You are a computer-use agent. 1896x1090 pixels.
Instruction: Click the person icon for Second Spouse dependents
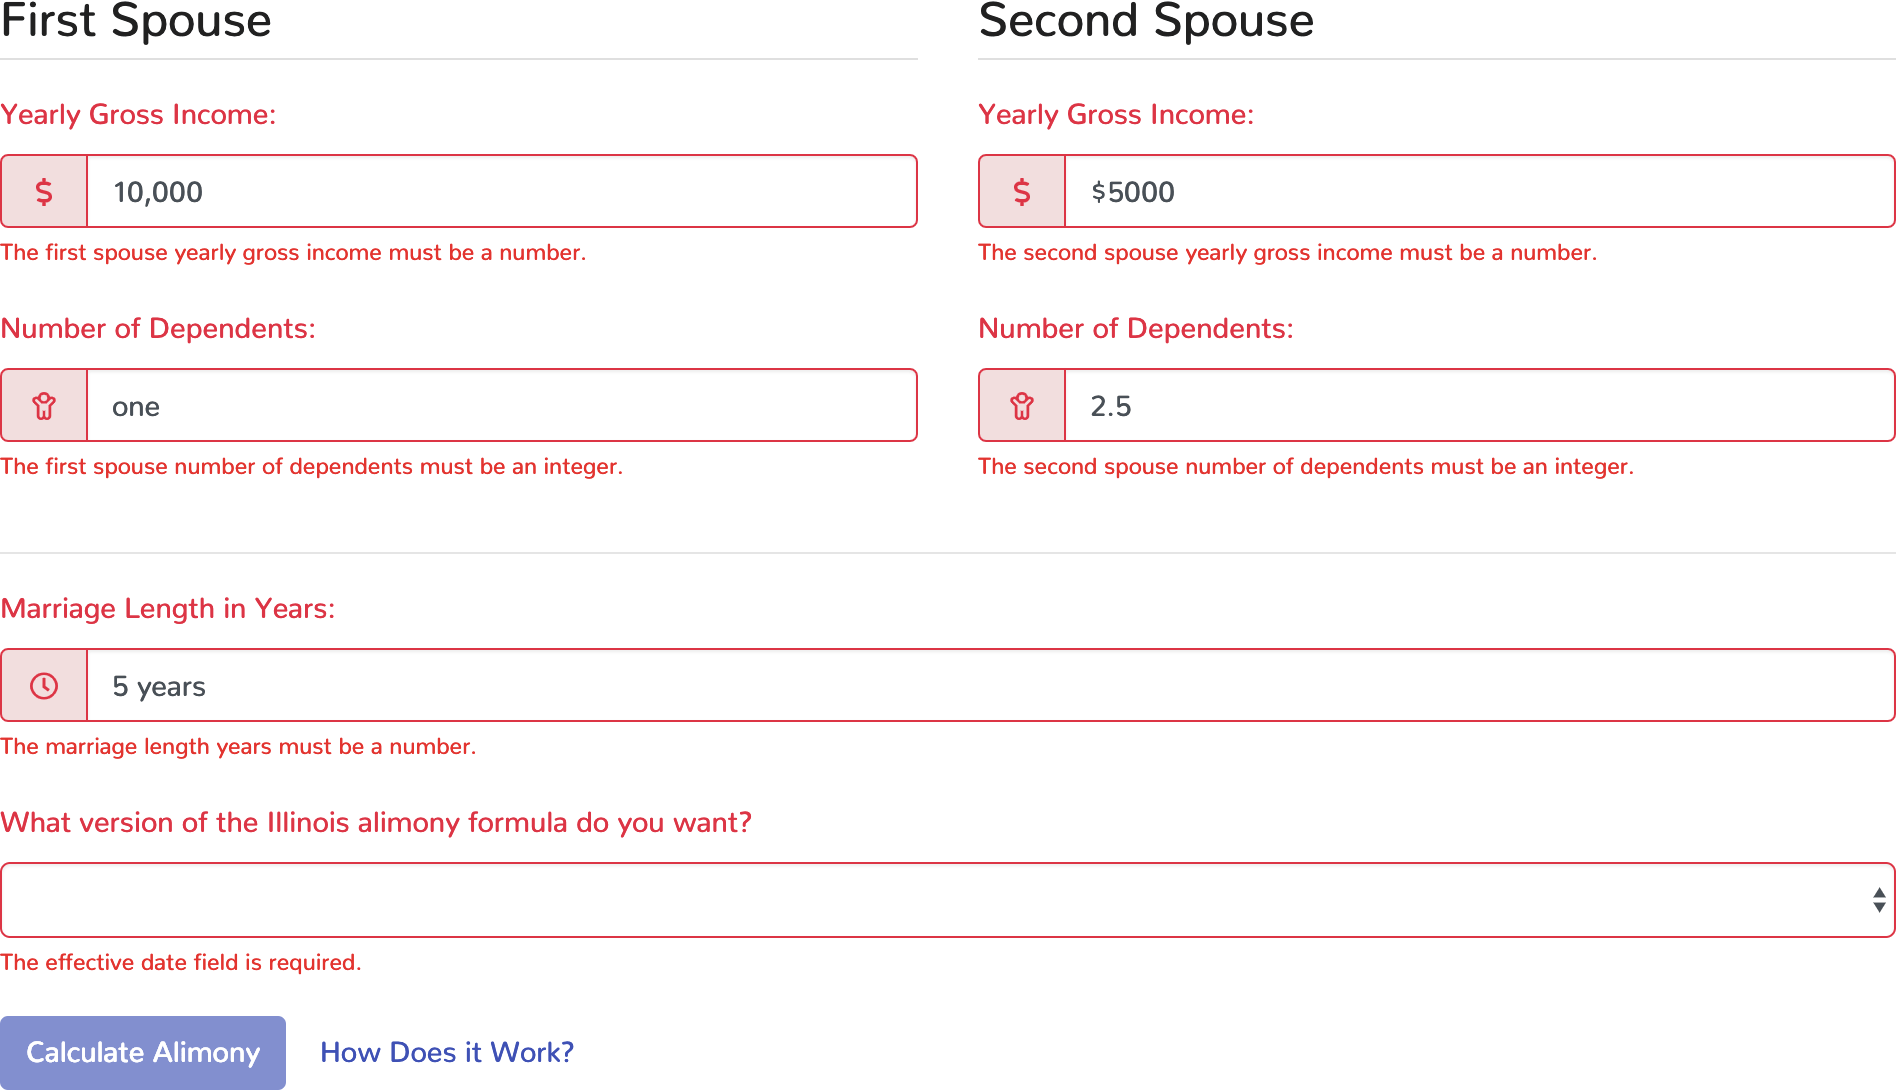click(x=1020, y=405)
